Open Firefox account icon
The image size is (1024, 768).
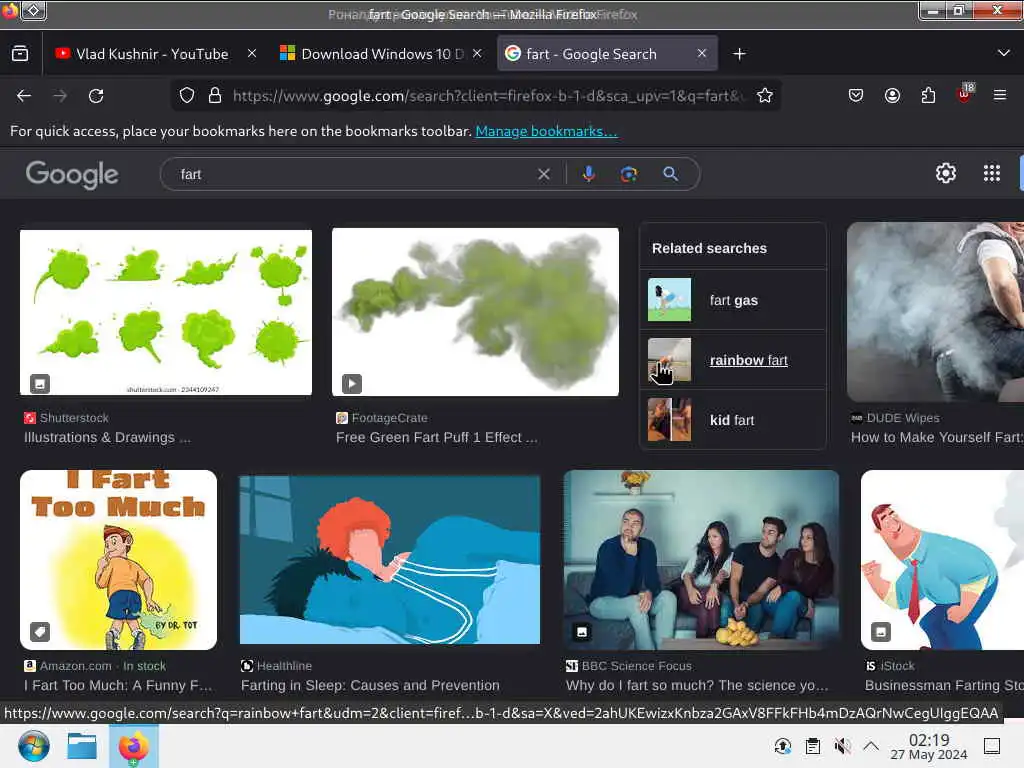(892, 95)
